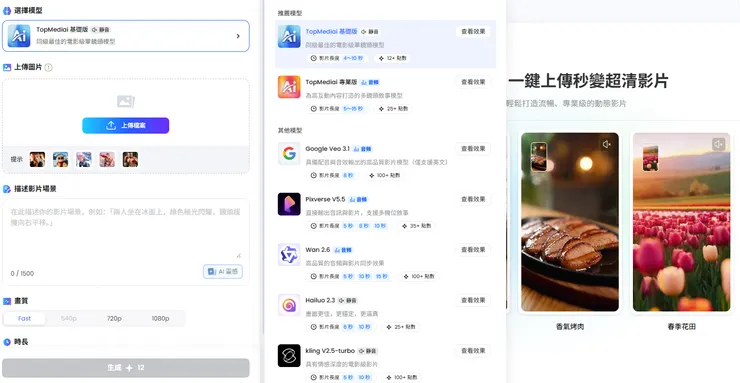View effects for Google Veo 3.1
740x383 pixels.
[x=473, y=149]
